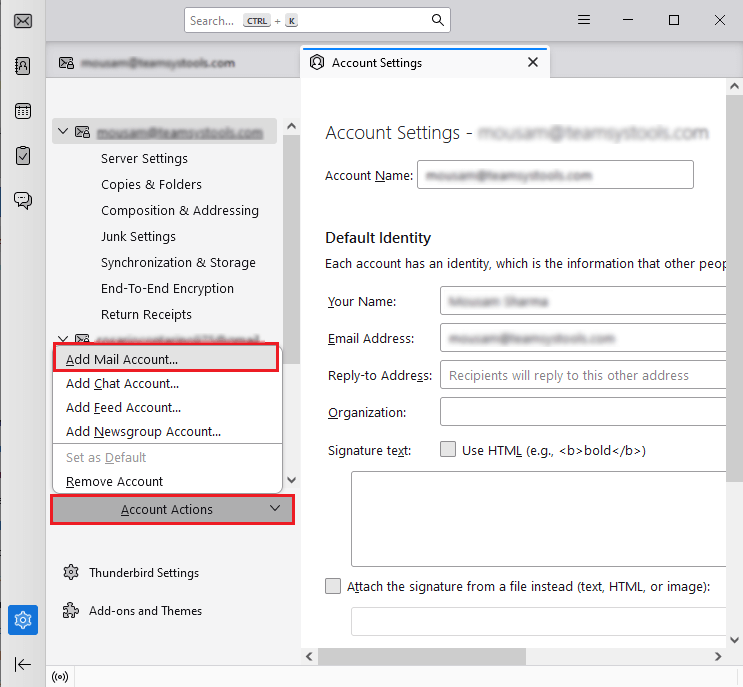Click the Add-ons puzzle piece icon
Image resolution: width=743 pixels, height=687 pixels.
71,610
